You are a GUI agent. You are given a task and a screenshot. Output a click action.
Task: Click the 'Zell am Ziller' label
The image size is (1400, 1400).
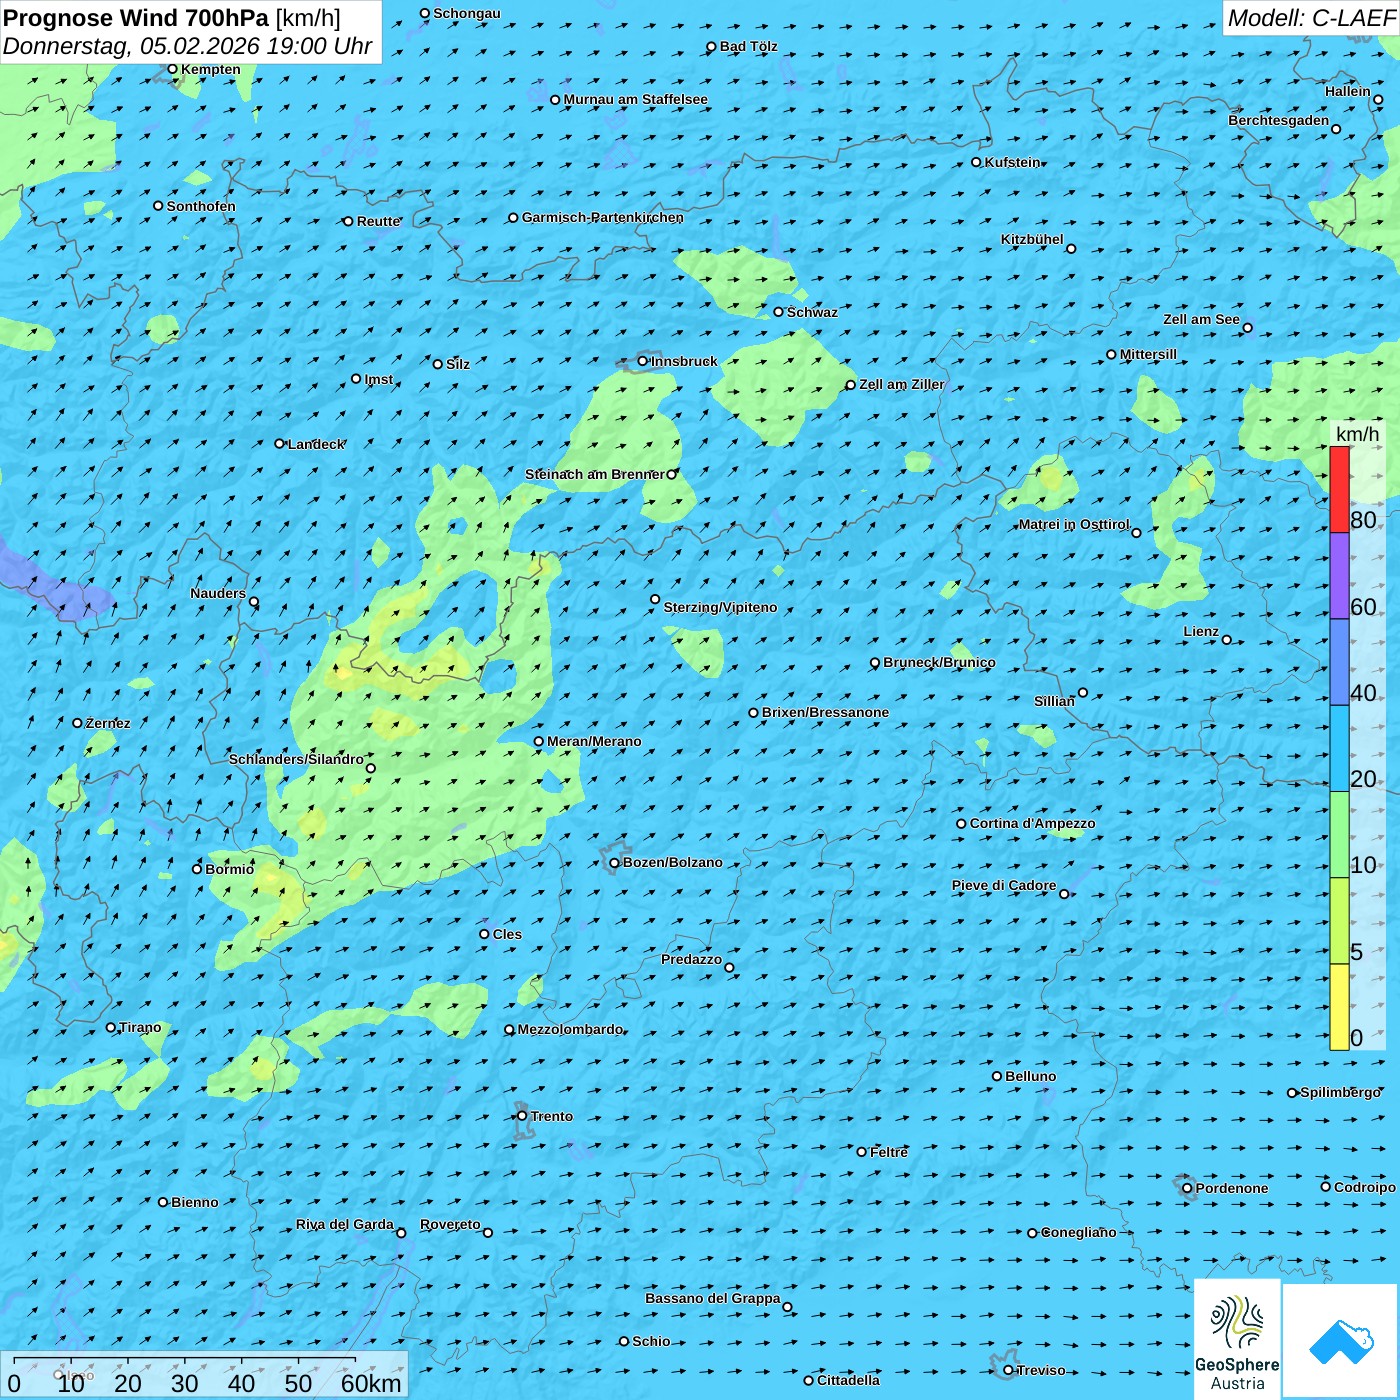[x=902, y=384]
